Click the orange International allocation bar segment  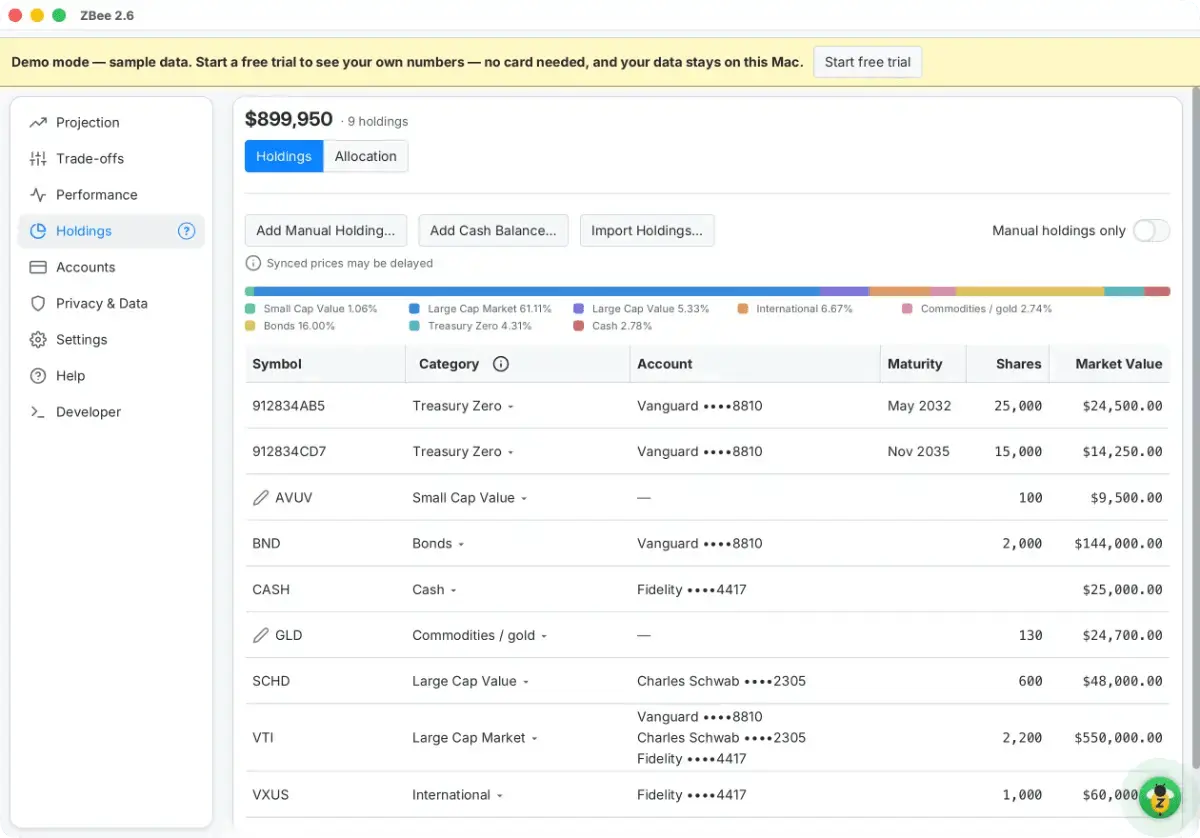pyautogui.click(x=900, y=291)
